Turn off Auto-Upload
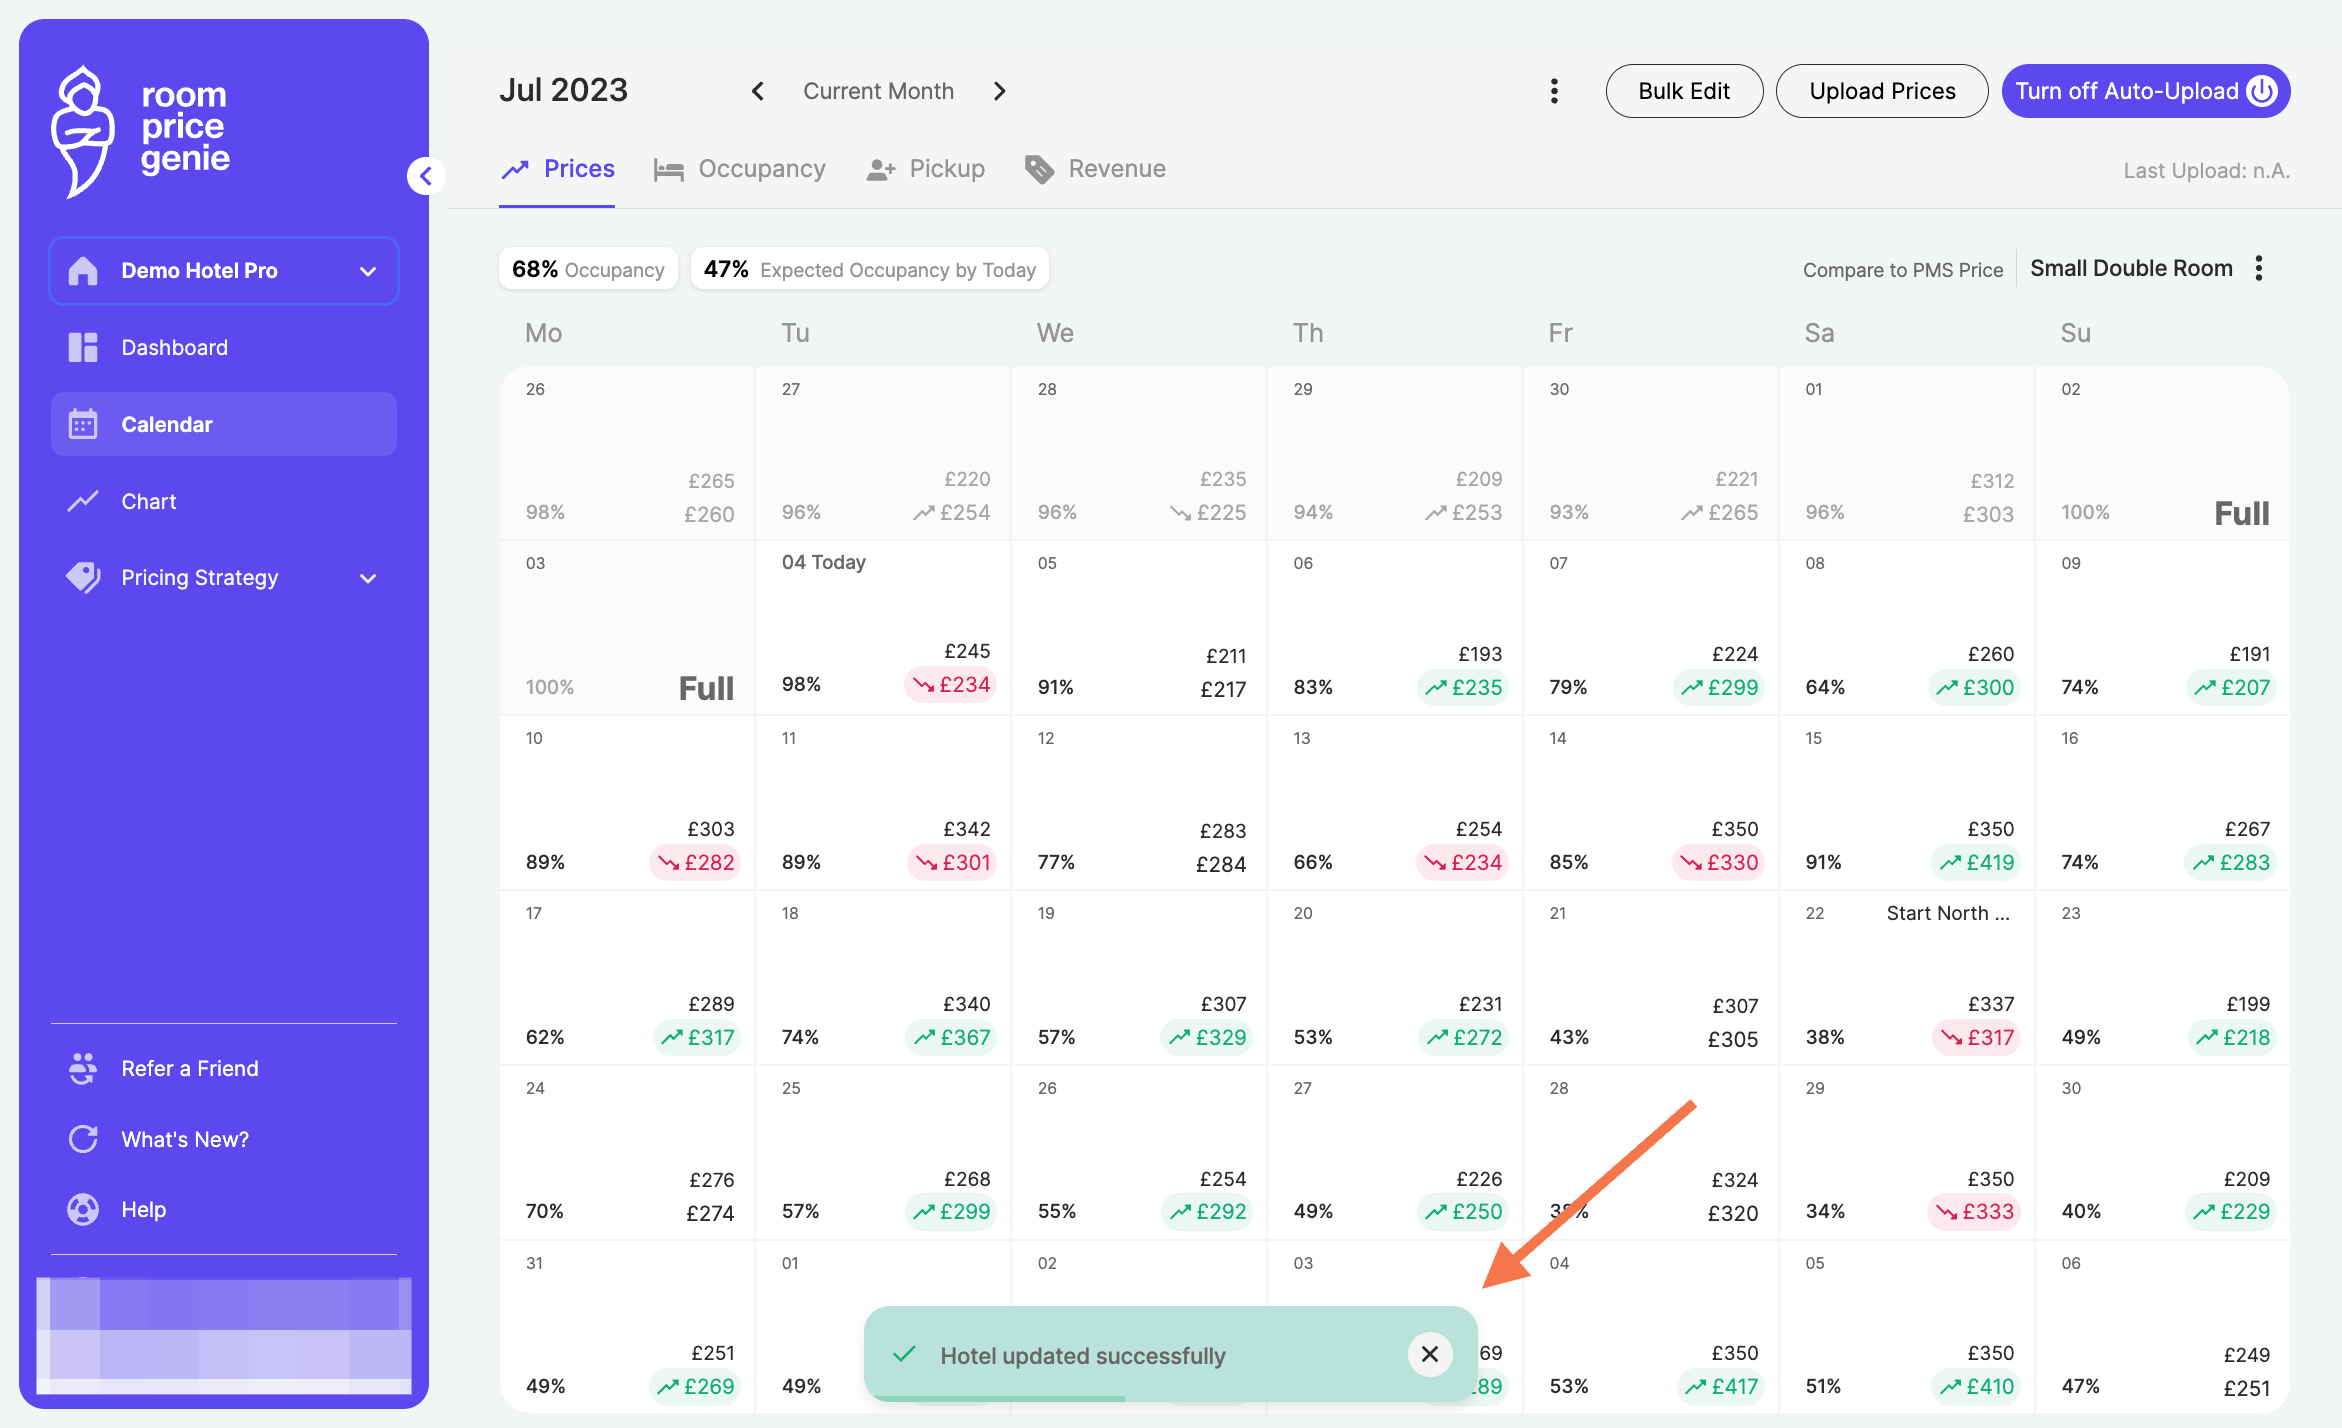The width and height of the screenshot is (2342, 1428). (2146, 91)
